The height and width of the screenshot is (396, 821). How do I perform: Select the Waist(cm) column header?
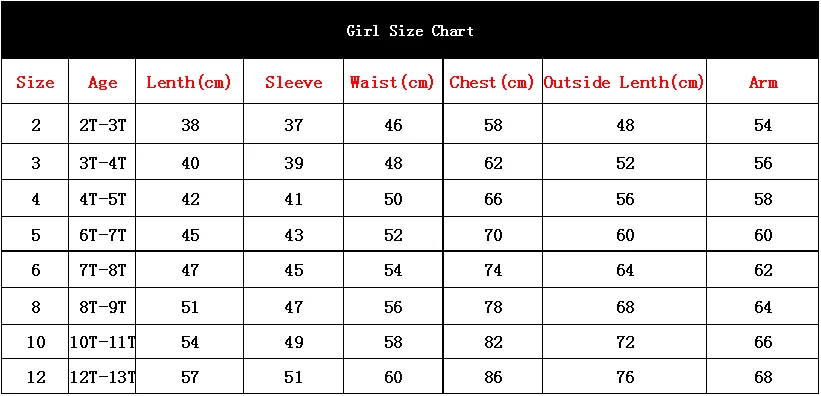(x=392, y=83)
